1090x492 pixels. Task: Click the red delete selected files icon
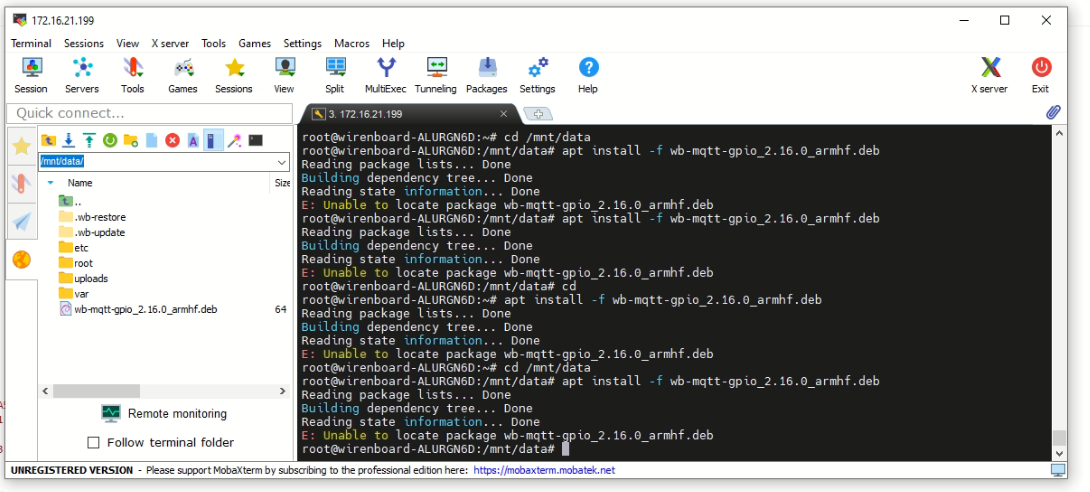point(172,140)
